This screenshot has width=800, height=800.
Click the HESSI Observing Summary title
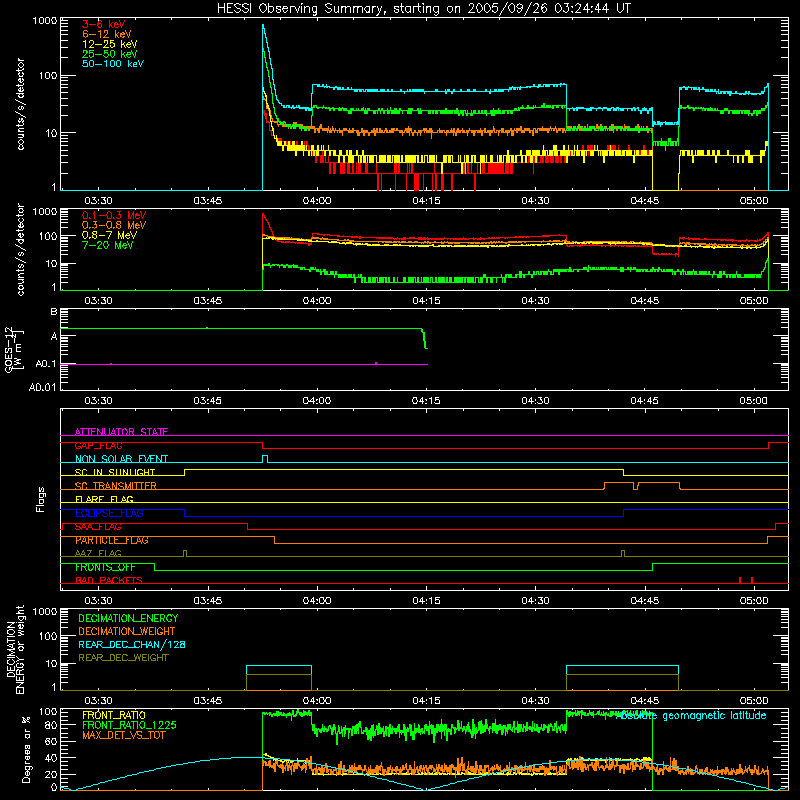click(423, 9)
